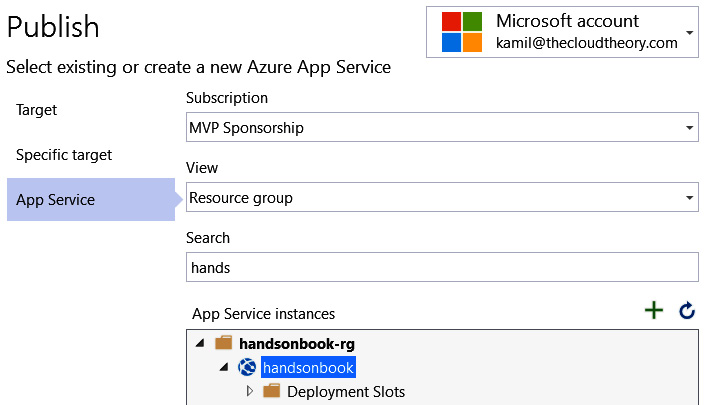Go to the Target step
This screenshot has width=706, height=405.
36,110
